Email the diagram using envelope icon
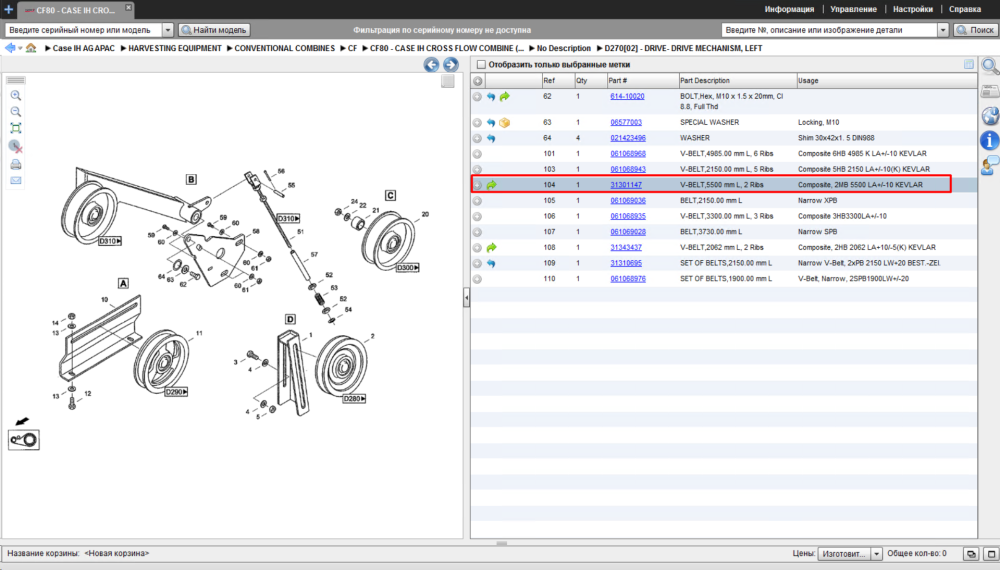Screen dimensions: 1000x570 16,180
